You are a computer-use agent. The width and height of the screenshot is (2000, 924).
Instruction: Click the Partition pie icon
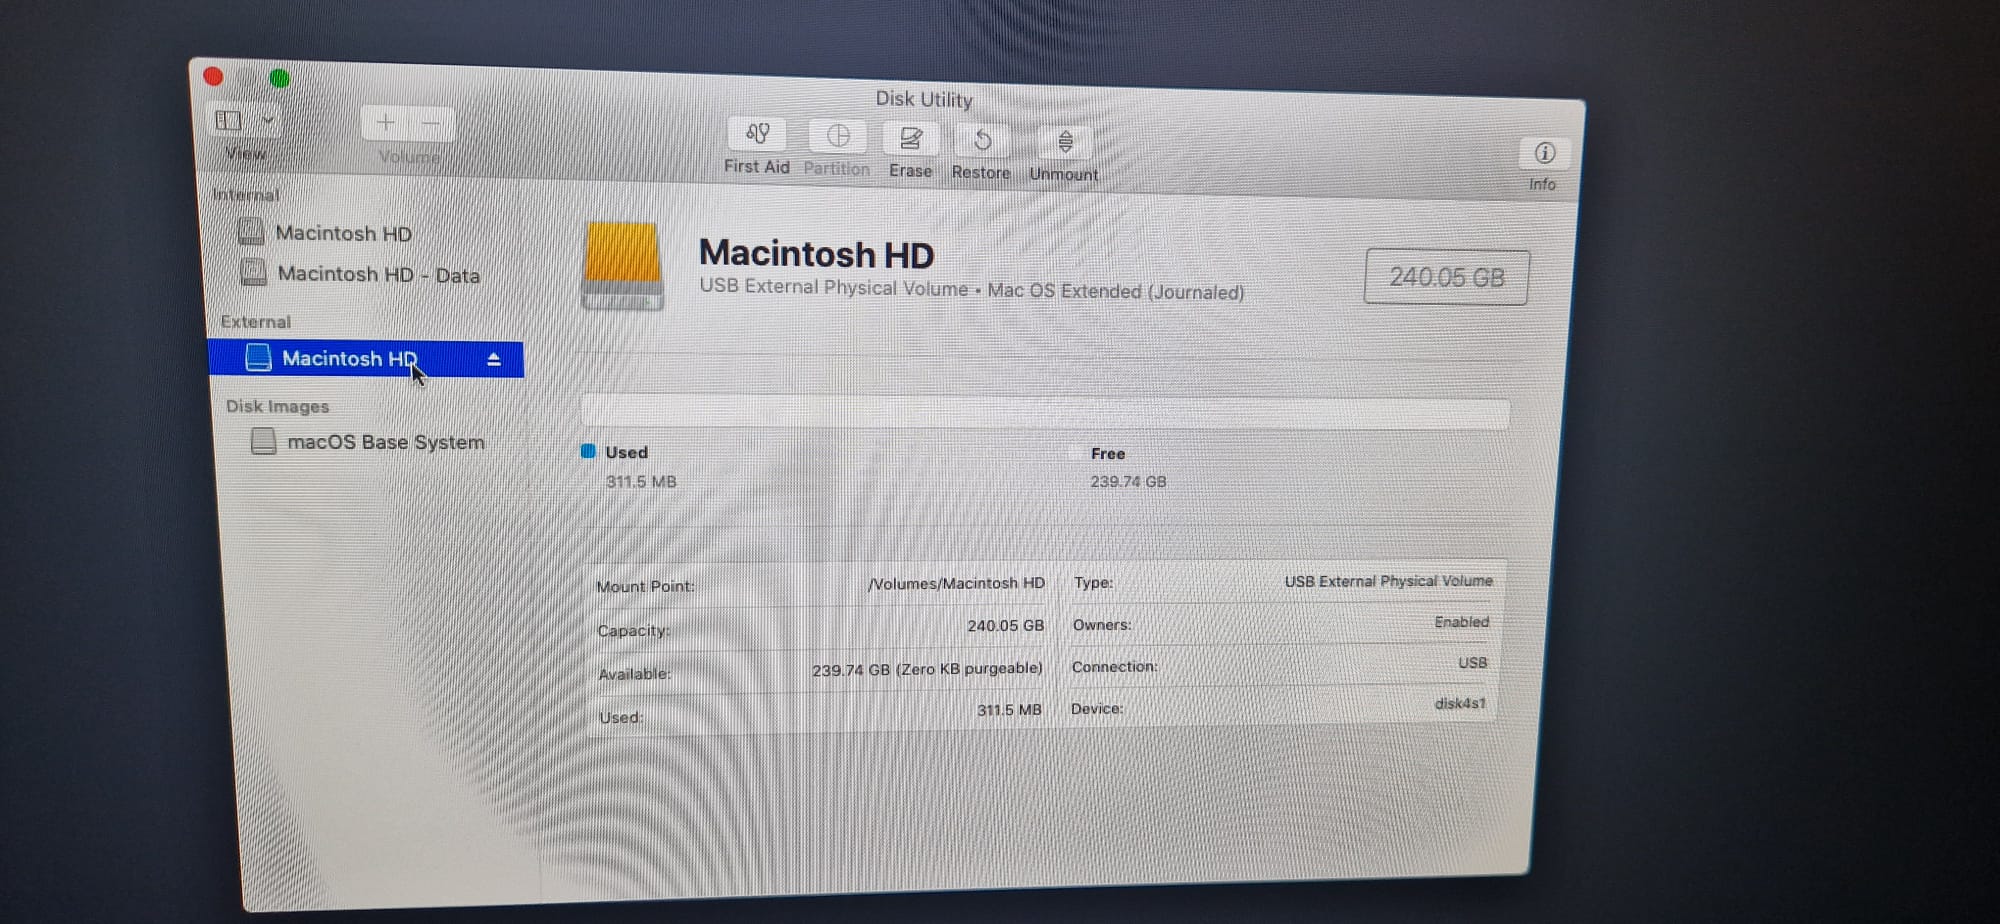tap(838, 136)
